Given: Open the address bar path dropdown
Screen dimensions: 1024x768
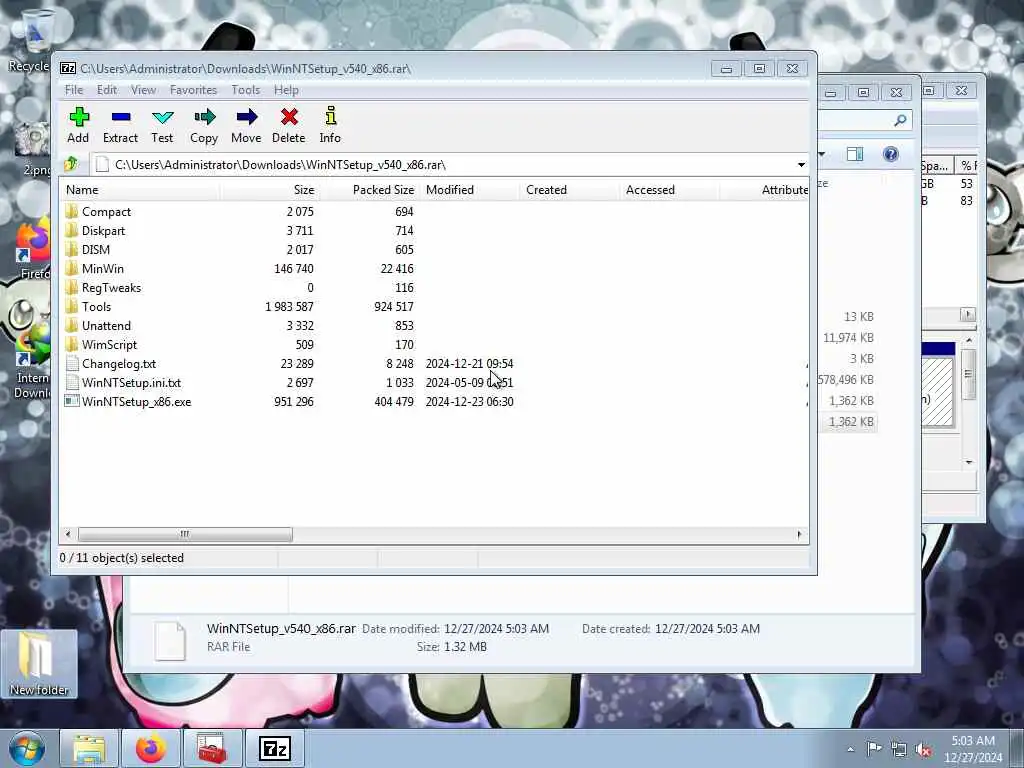Looking at the screenshot, I should [801, 165].
